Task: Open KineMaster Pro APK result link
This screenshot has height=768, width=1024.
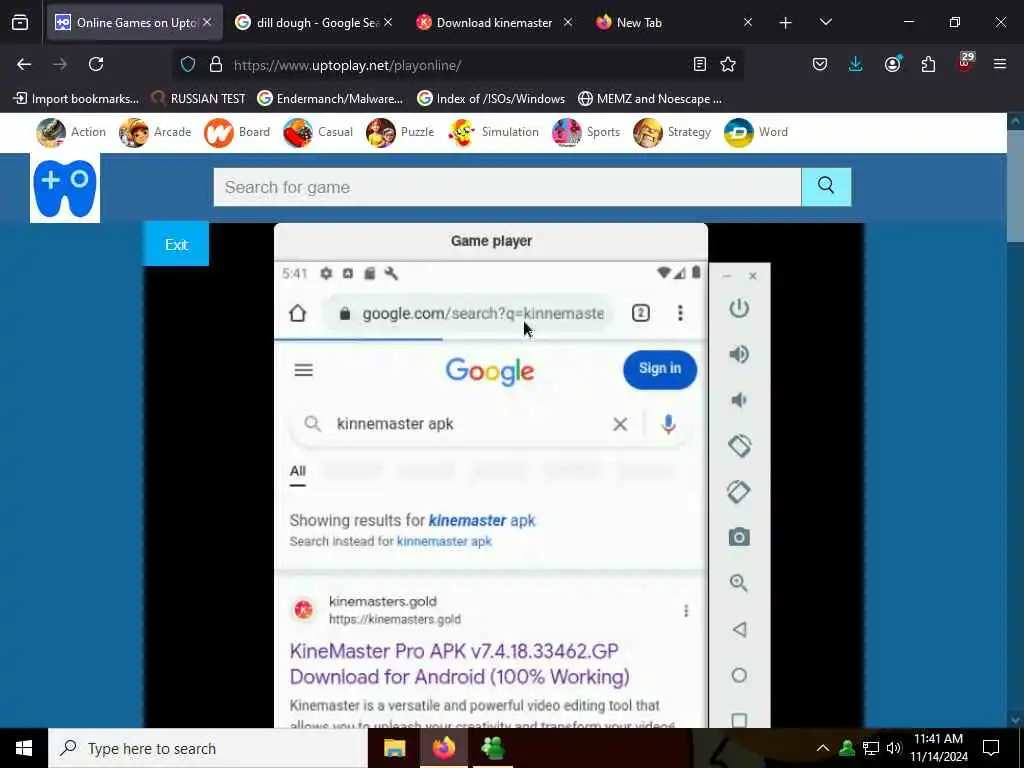Action: pos(459,664)
